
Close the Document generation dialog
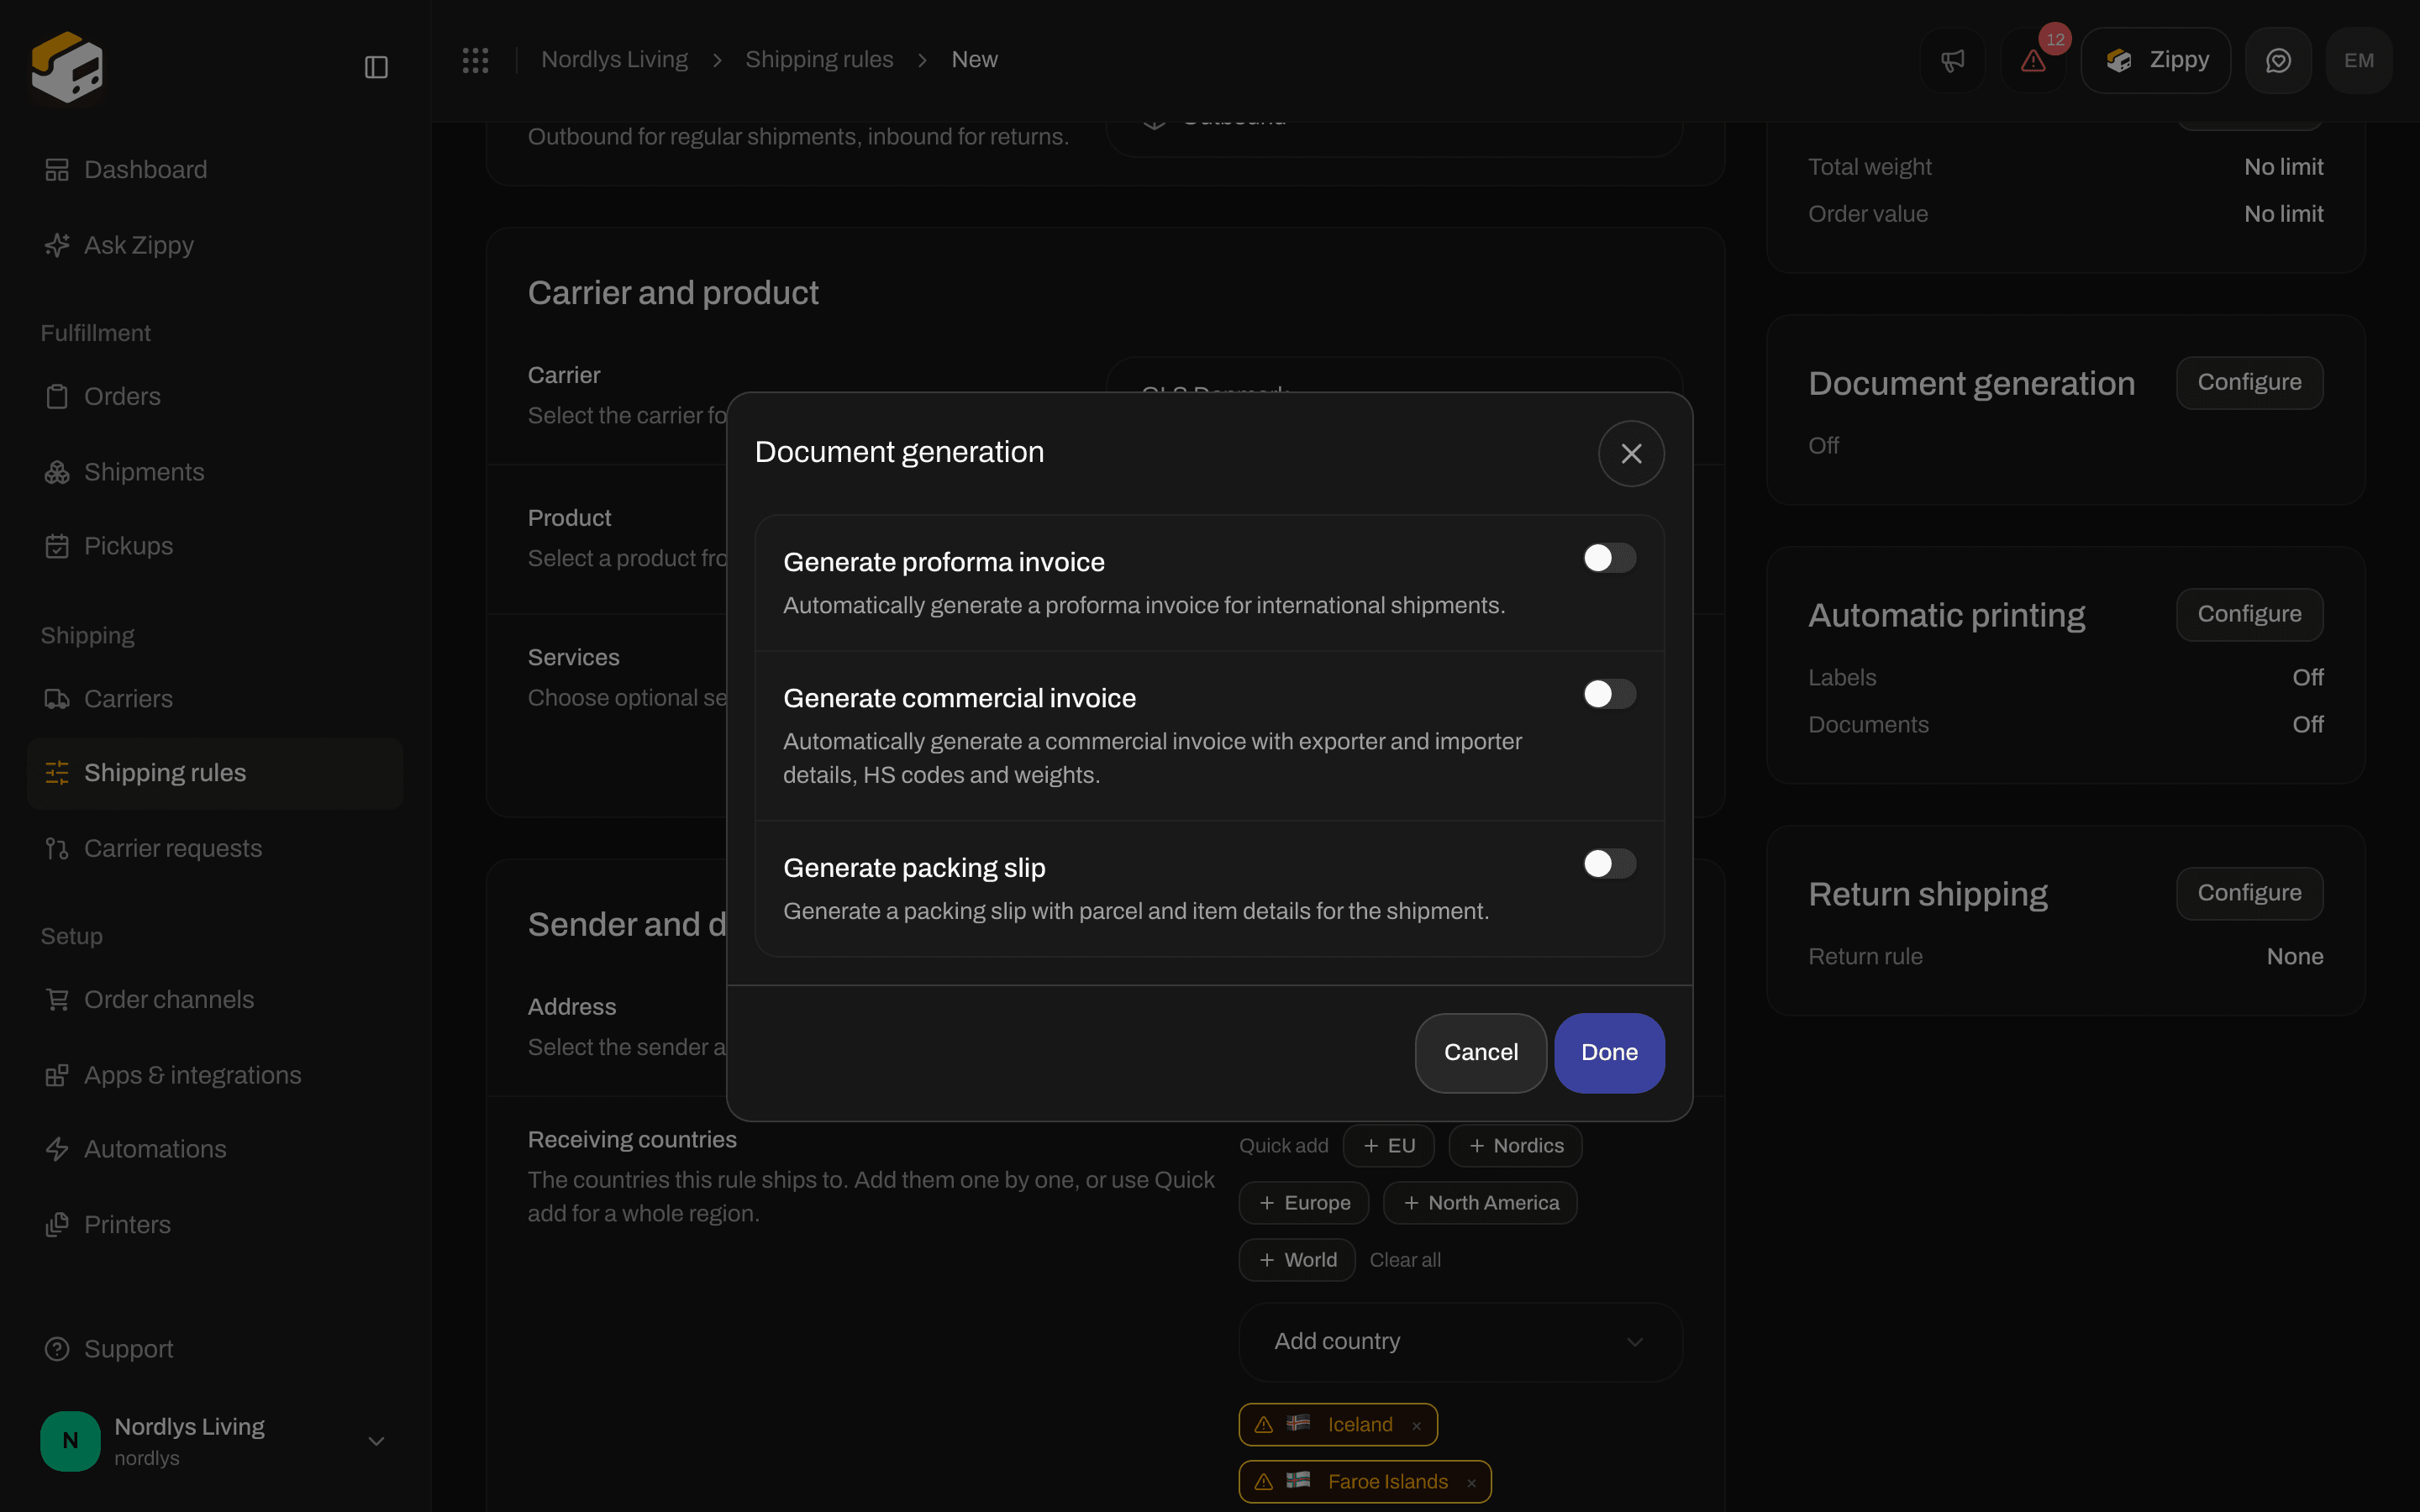tap(1631, 453)
